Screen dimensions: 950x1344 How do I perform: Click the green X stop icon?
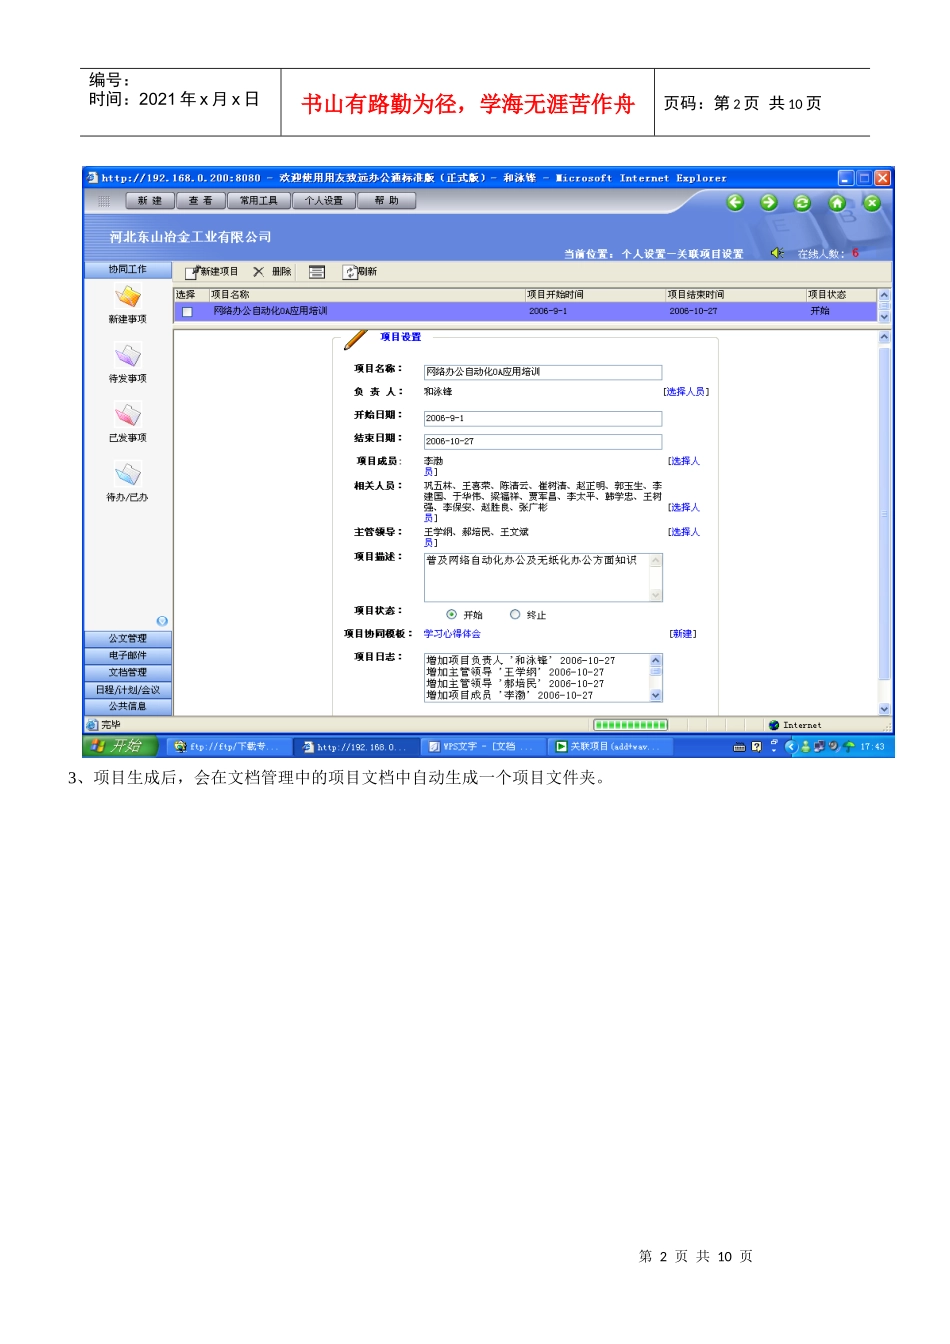tap(872, 203)
